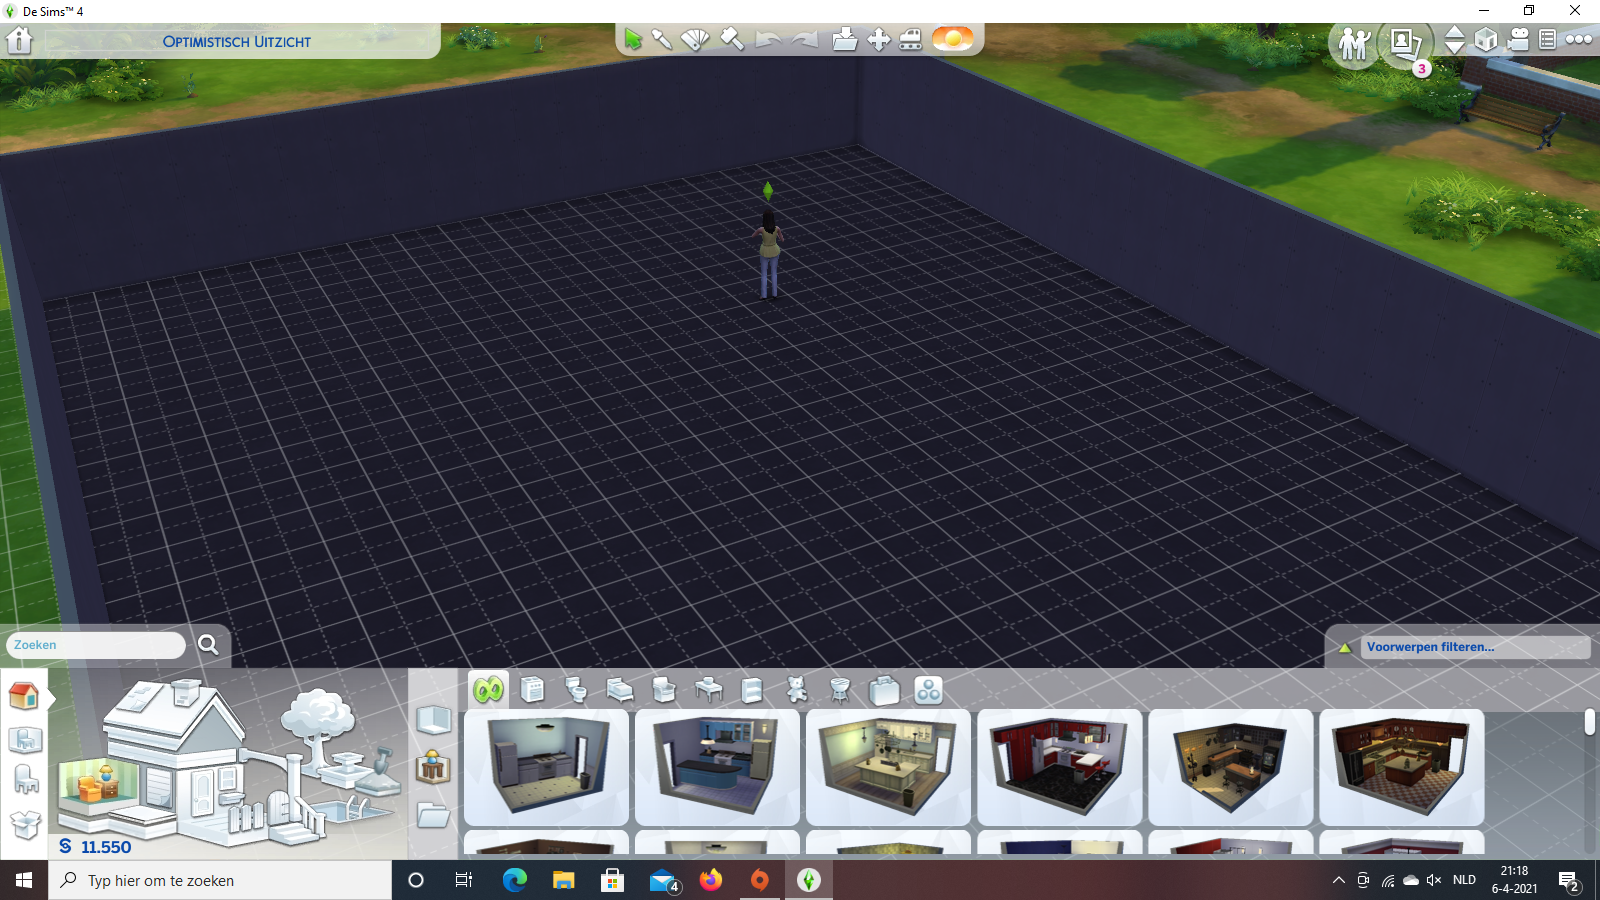Viewport: 1600px width, 900px height.
Task: Go down one floor arrow
Action: [1455, 48]
